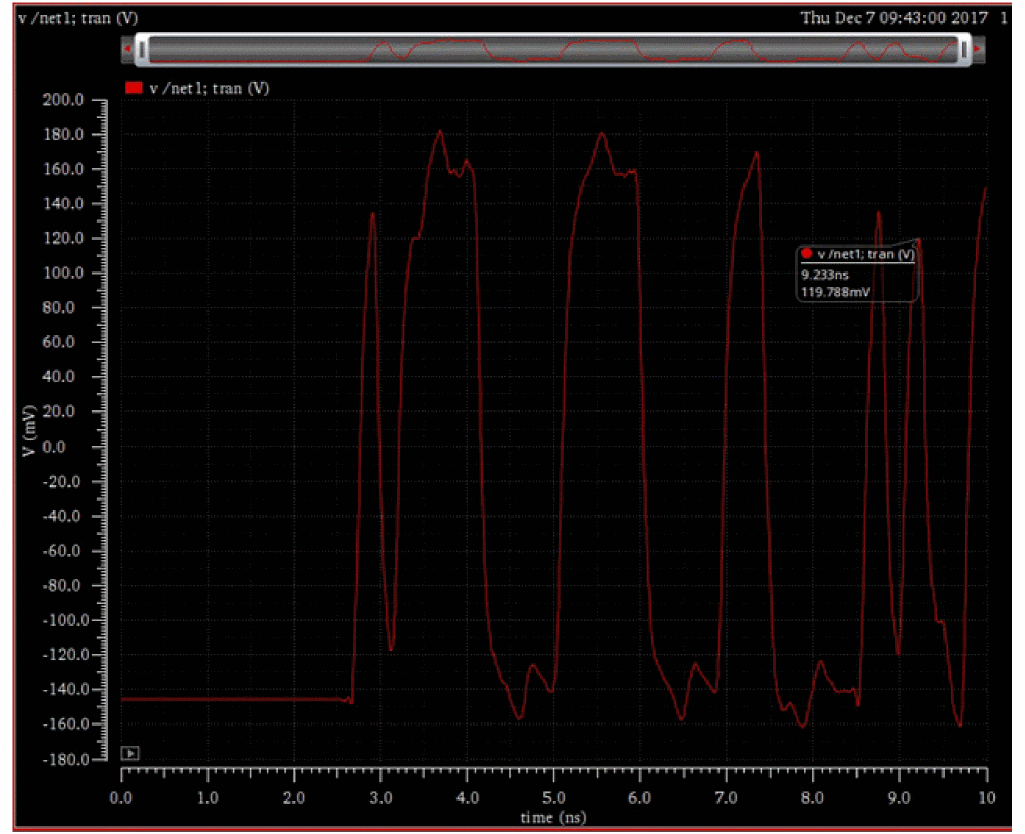Click the left grip handle of the zoom bar

(x=143, y=48)
